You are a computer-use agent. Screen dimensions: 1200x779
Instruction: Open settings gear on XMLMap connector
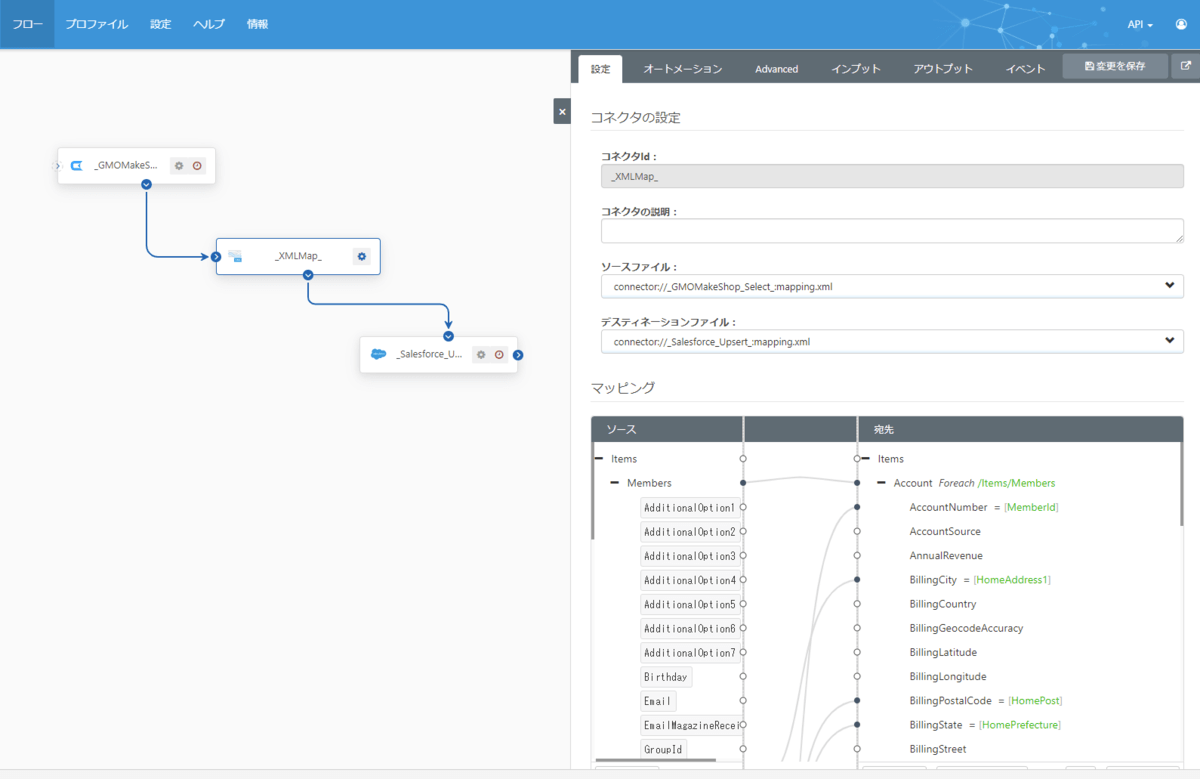click(361, 257)
